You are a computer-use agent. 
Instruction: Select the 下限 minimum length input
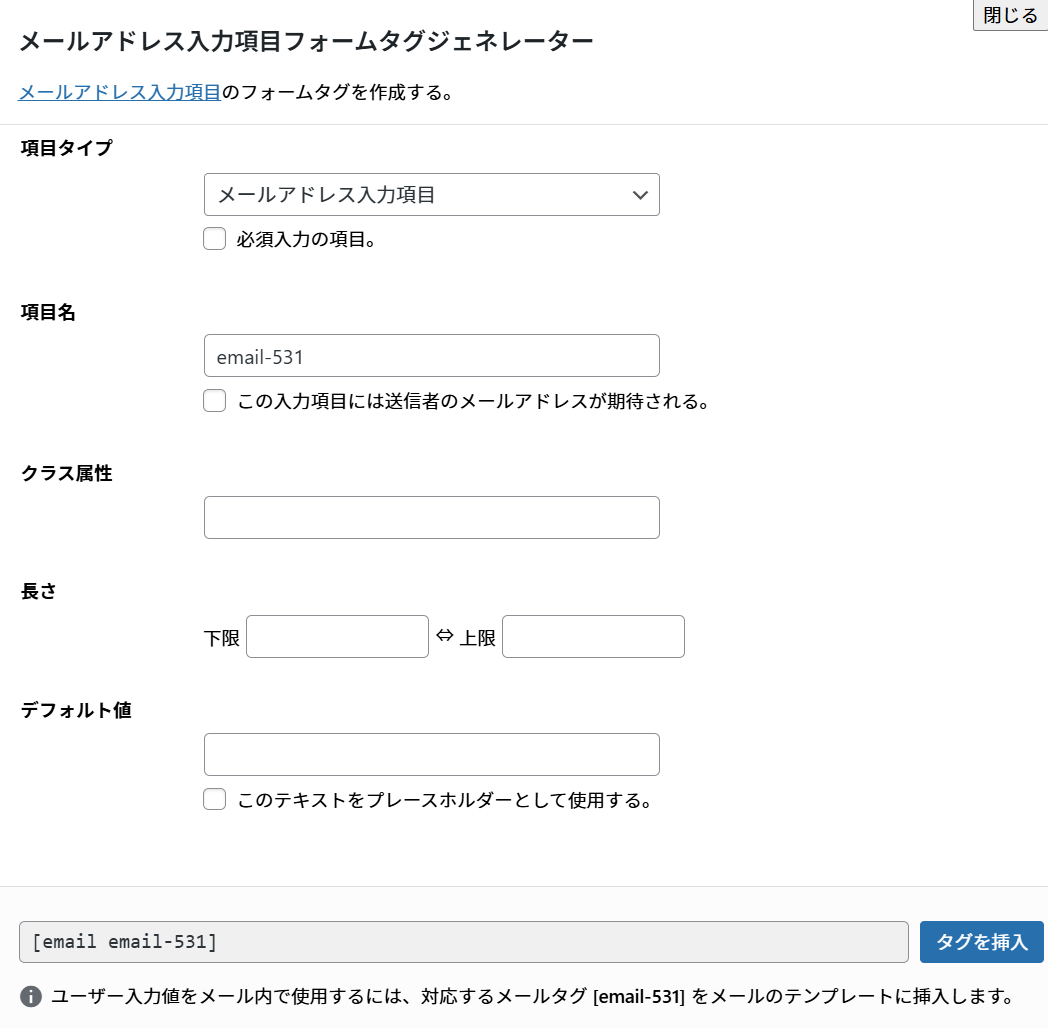[337, 637]
